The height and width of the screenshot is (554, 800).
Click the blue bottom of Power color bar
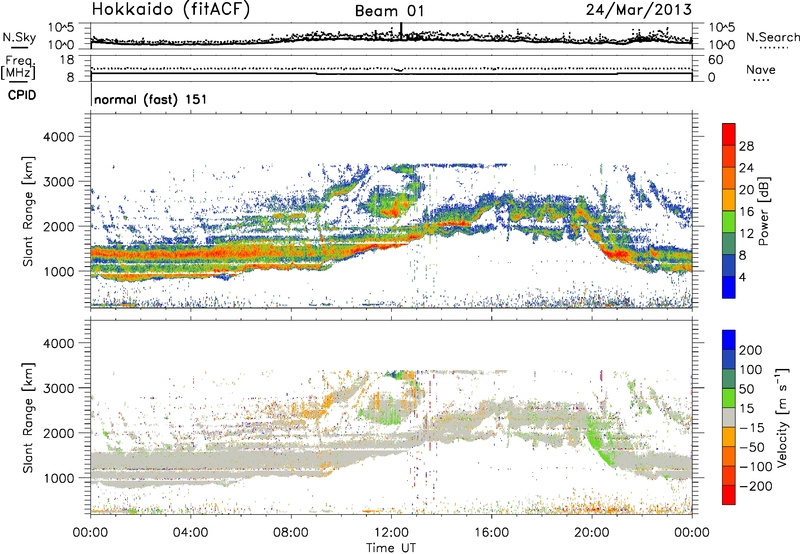pyautogui.click(x=729, y=287)
